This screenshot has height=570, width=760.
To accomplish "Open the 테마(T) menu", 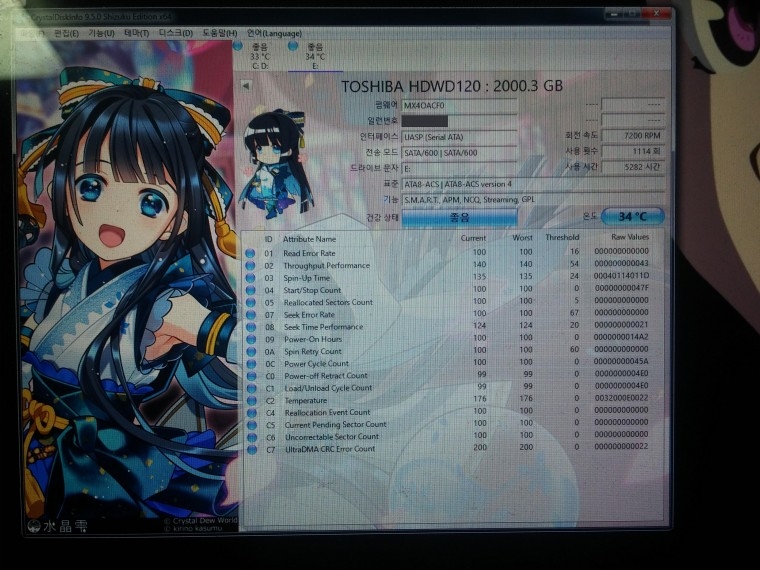I will (x=137, y=33).
